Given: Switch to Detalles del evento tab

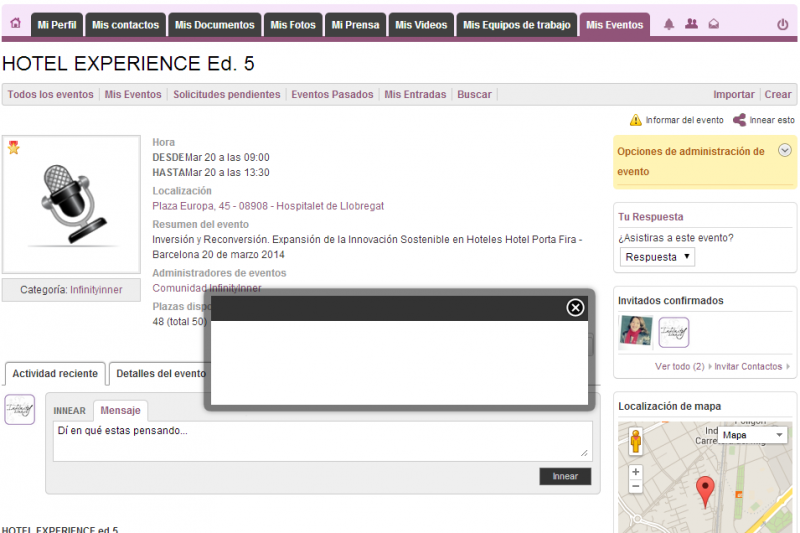Looking at the screenshot, I should pos(161,373).
